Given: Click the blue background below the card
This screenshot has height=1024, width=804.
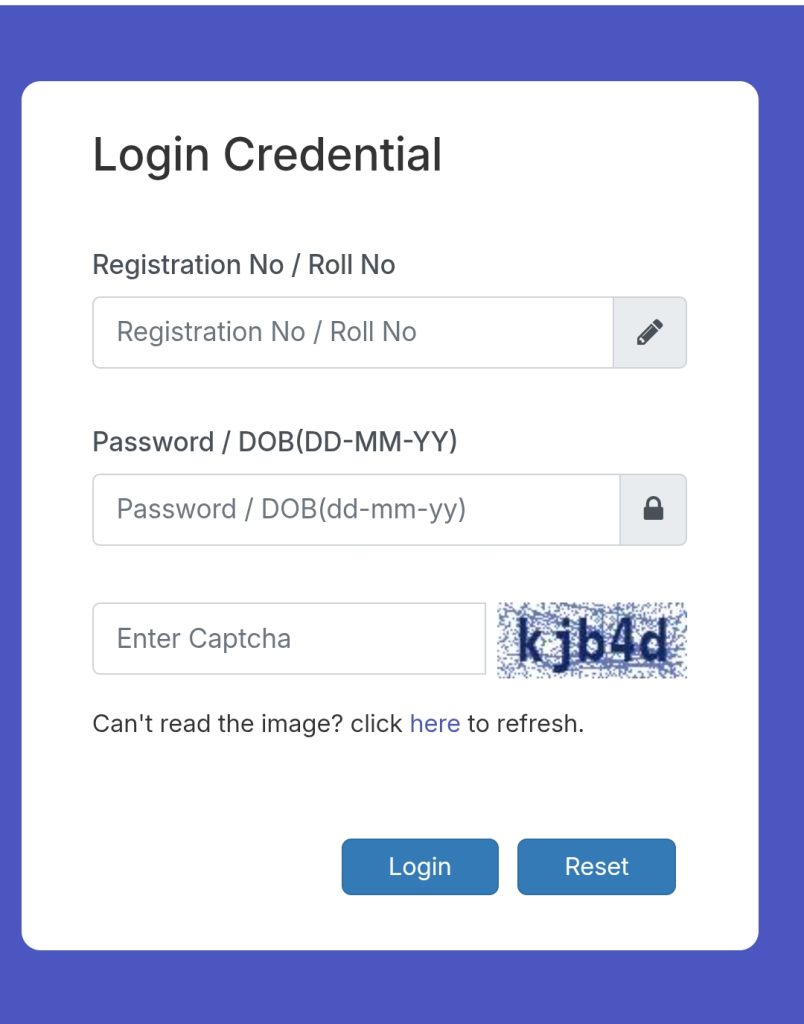Looking at the screenshot, I should coord(400,988).
